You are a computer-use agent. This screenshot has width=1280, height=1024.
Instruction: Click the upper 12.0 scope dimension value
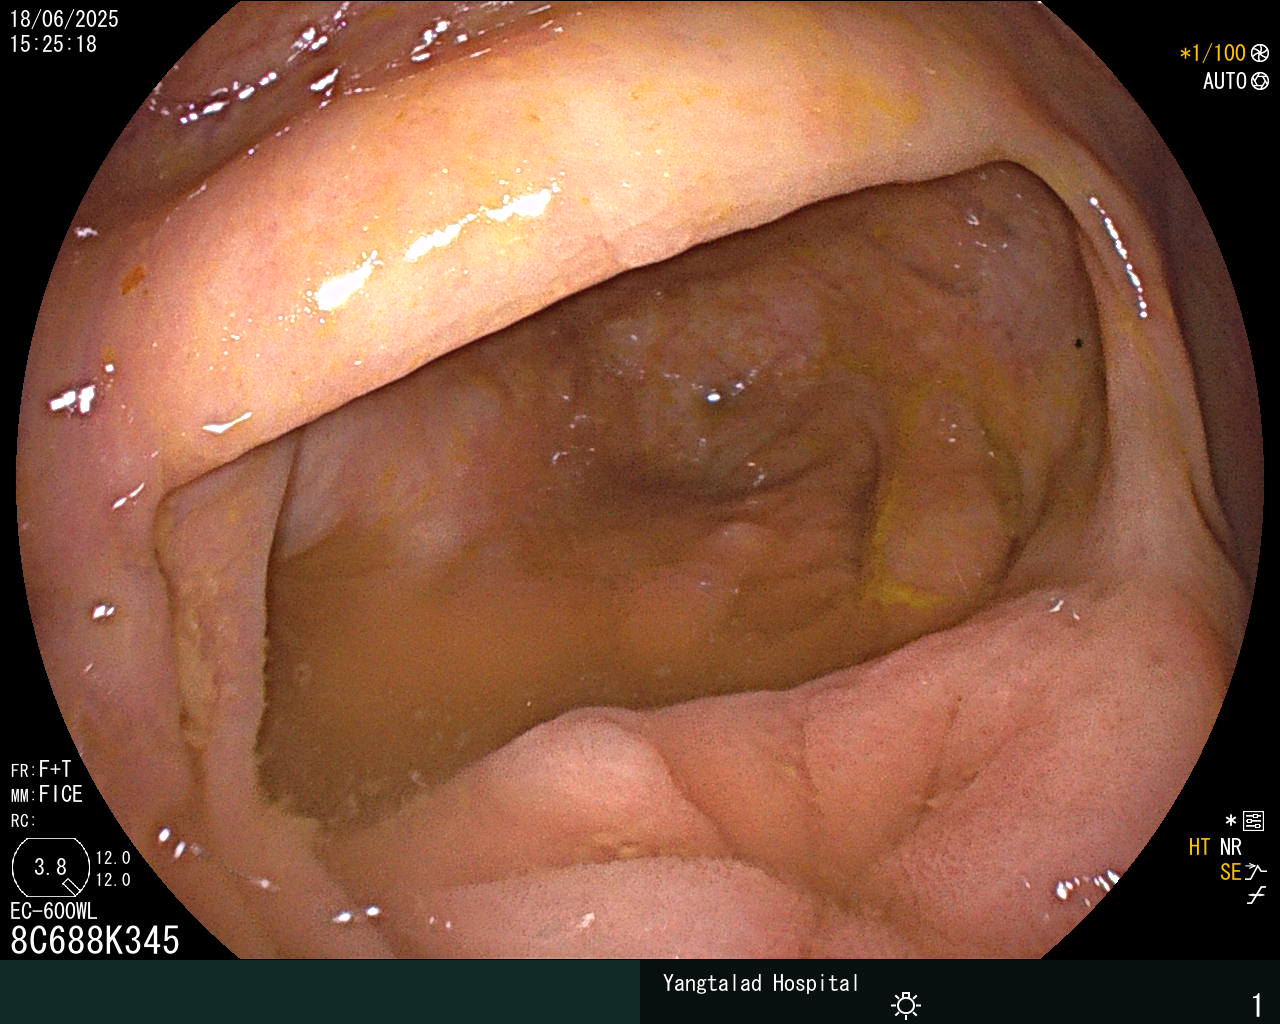[x=113, y=858]
